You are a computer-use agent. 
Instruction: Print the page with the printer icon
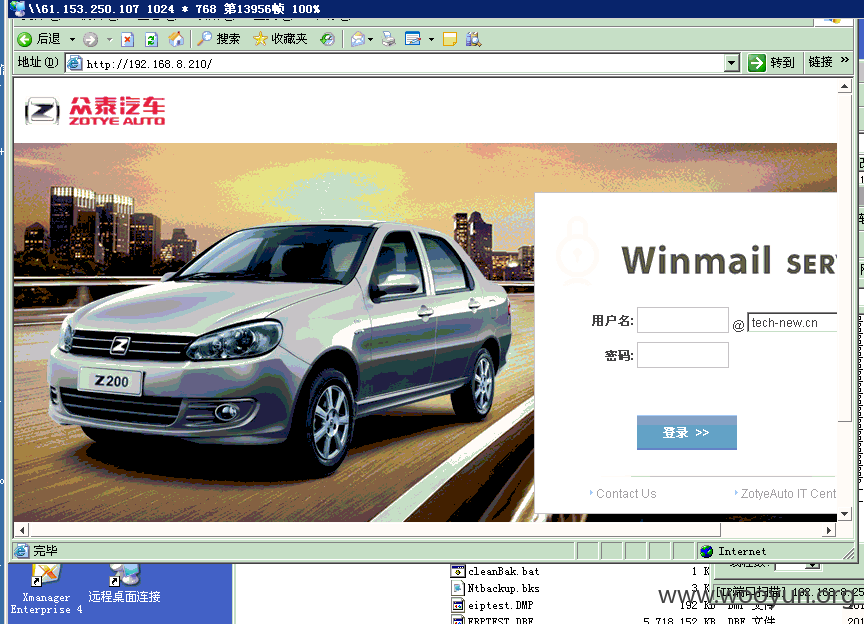pyautogui.click(x=388, y=39)
